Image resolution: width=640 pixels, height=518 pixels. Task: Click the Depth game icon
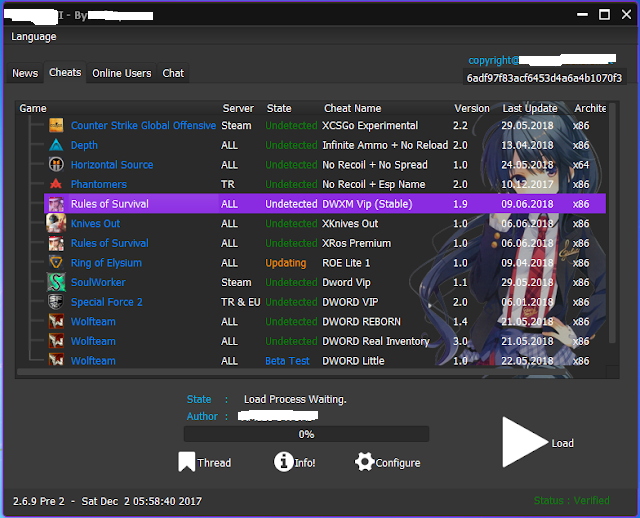coord(56,145)
